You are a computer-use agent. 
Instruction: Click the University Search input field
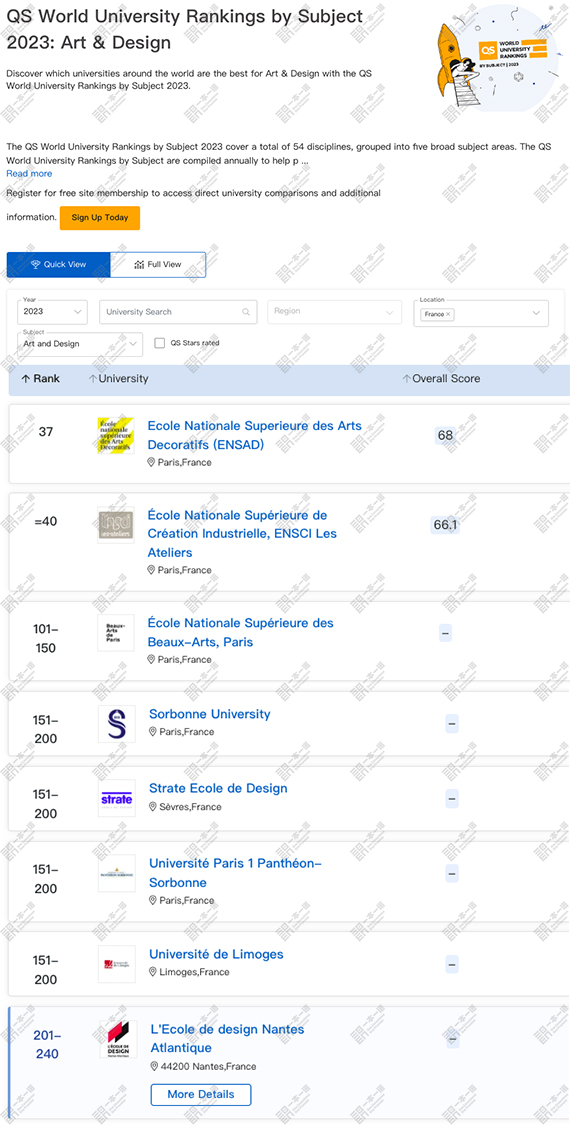pos(178,312)
